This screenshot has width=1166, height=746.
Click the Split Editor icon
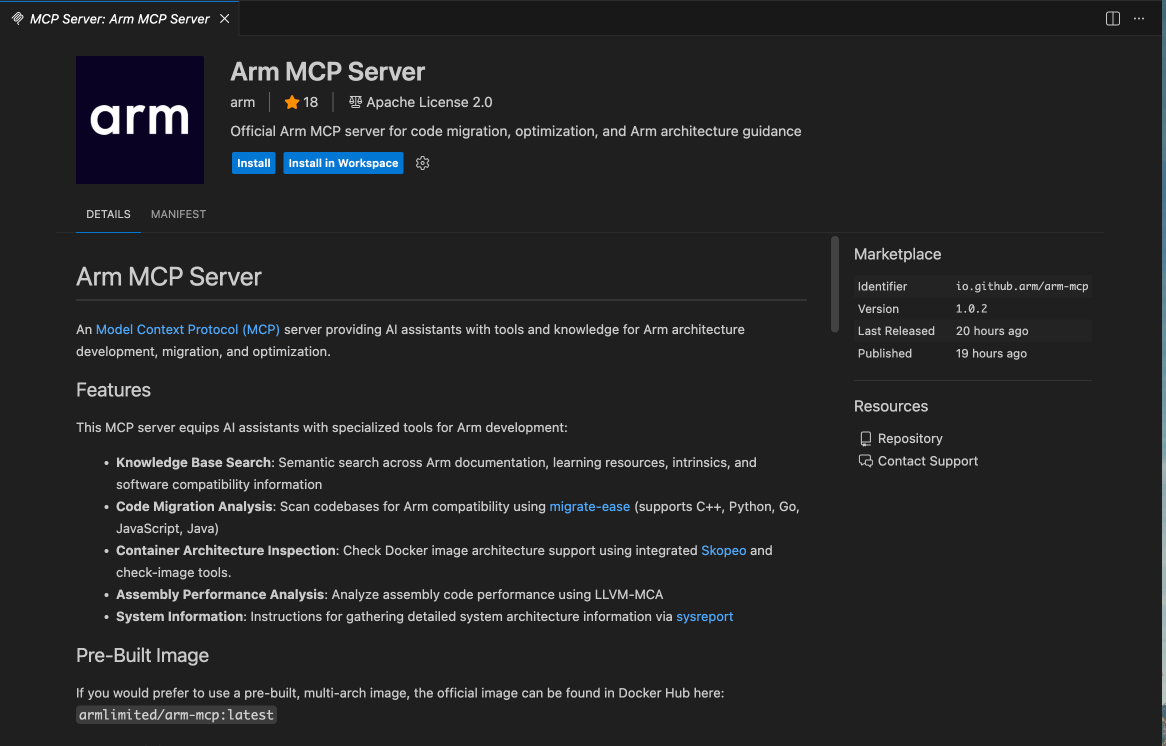pyautogui.click(x=1111, y=18)
